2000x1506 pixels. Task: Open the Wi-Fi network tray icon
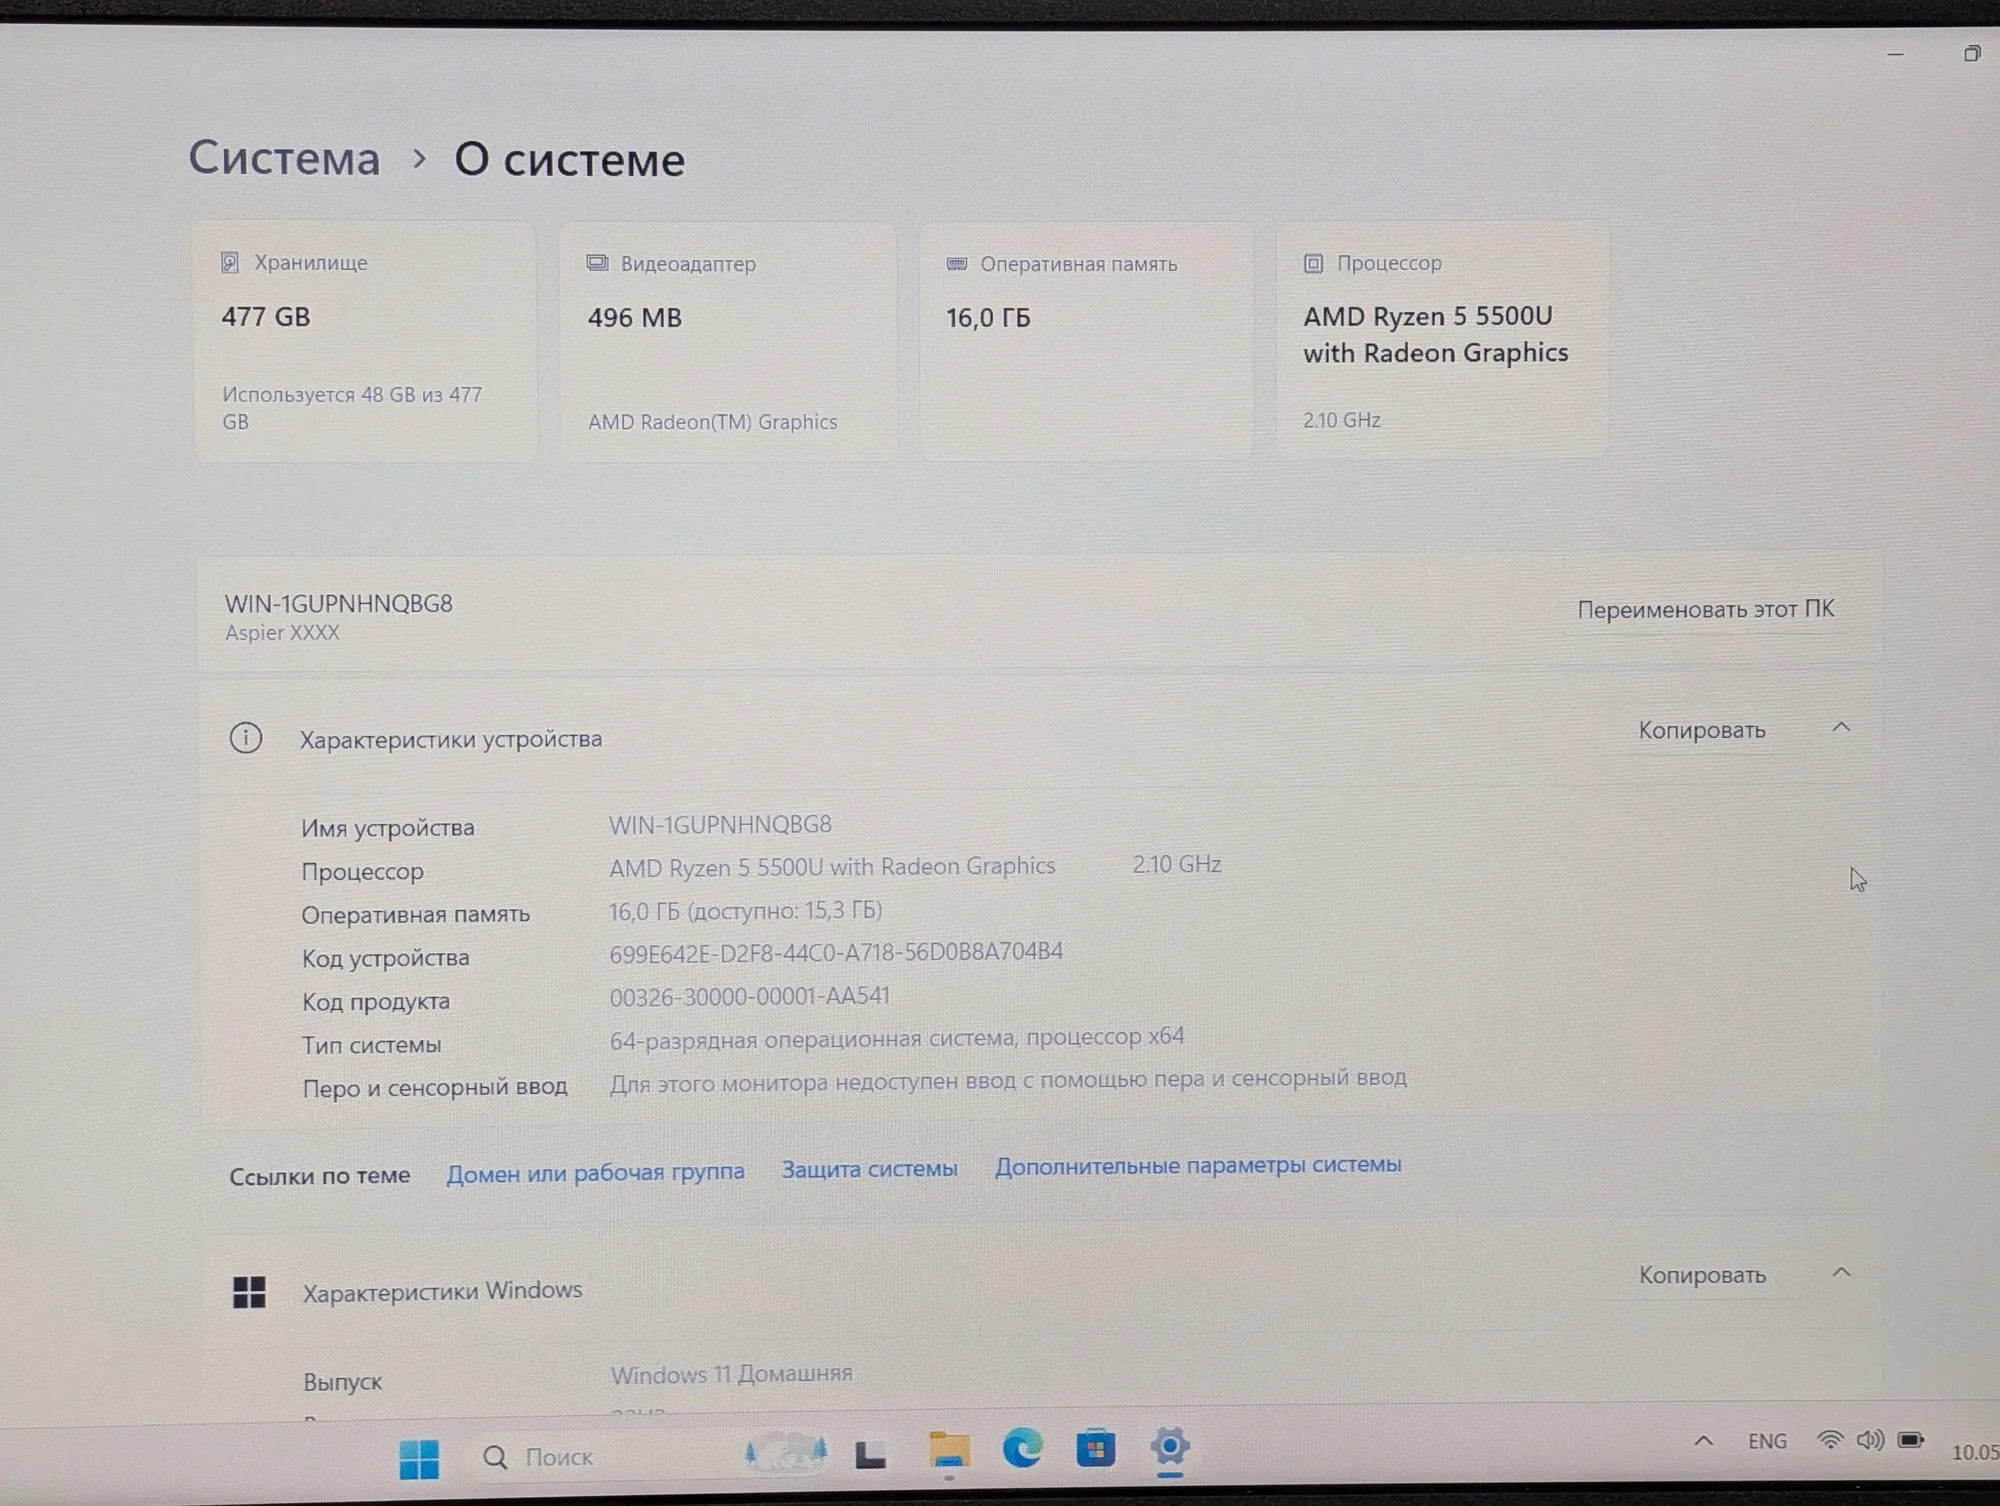coord(1830,1440)
